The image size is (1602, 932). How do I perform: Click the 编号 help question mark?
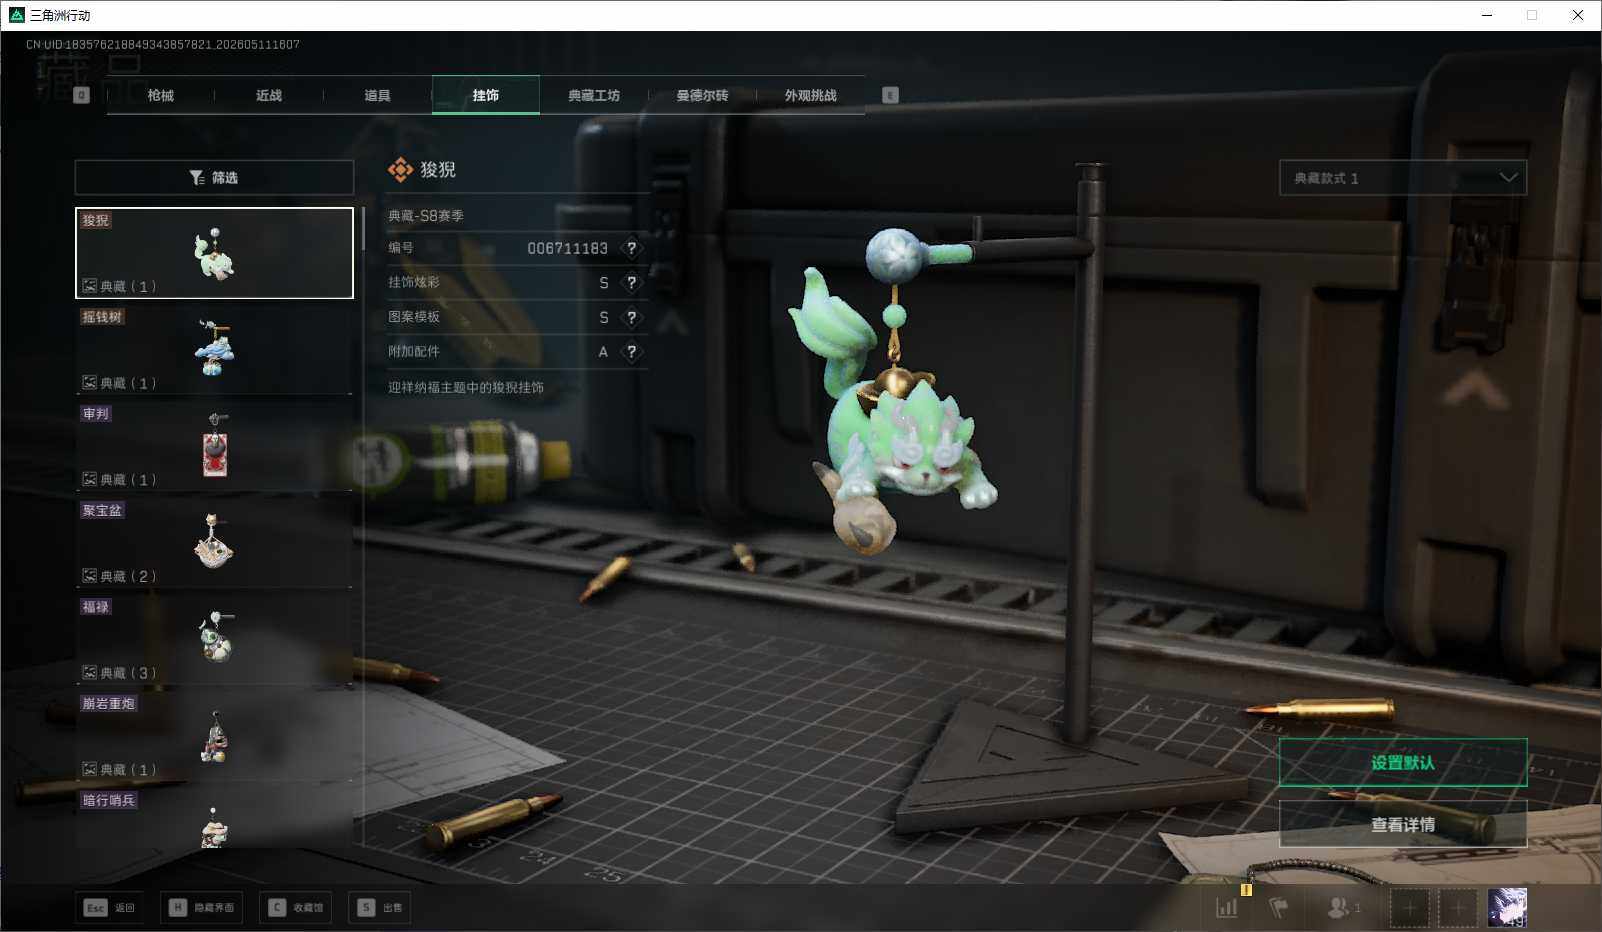(x=631, y=248)
